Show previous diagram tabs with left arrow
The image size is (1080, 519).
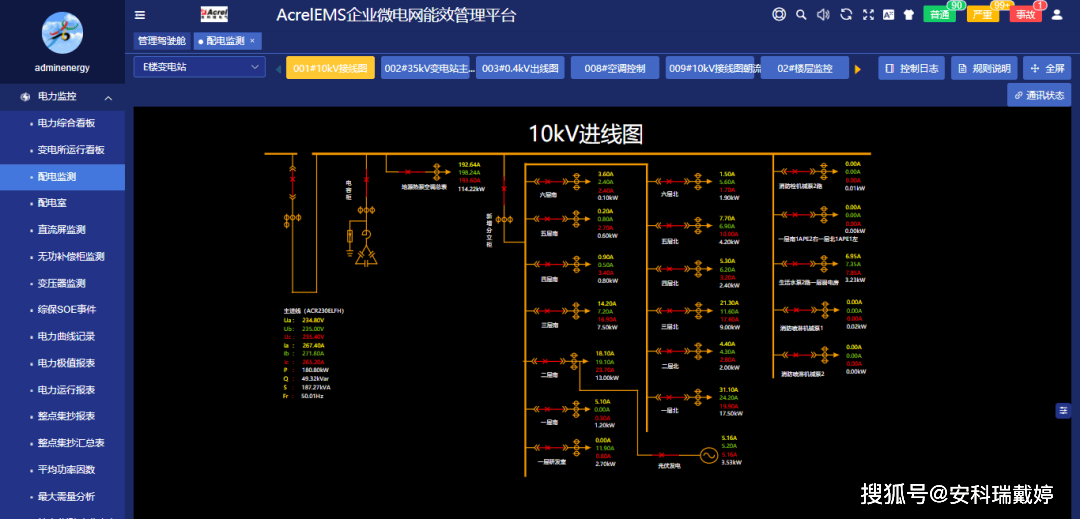tap(278, 69)
